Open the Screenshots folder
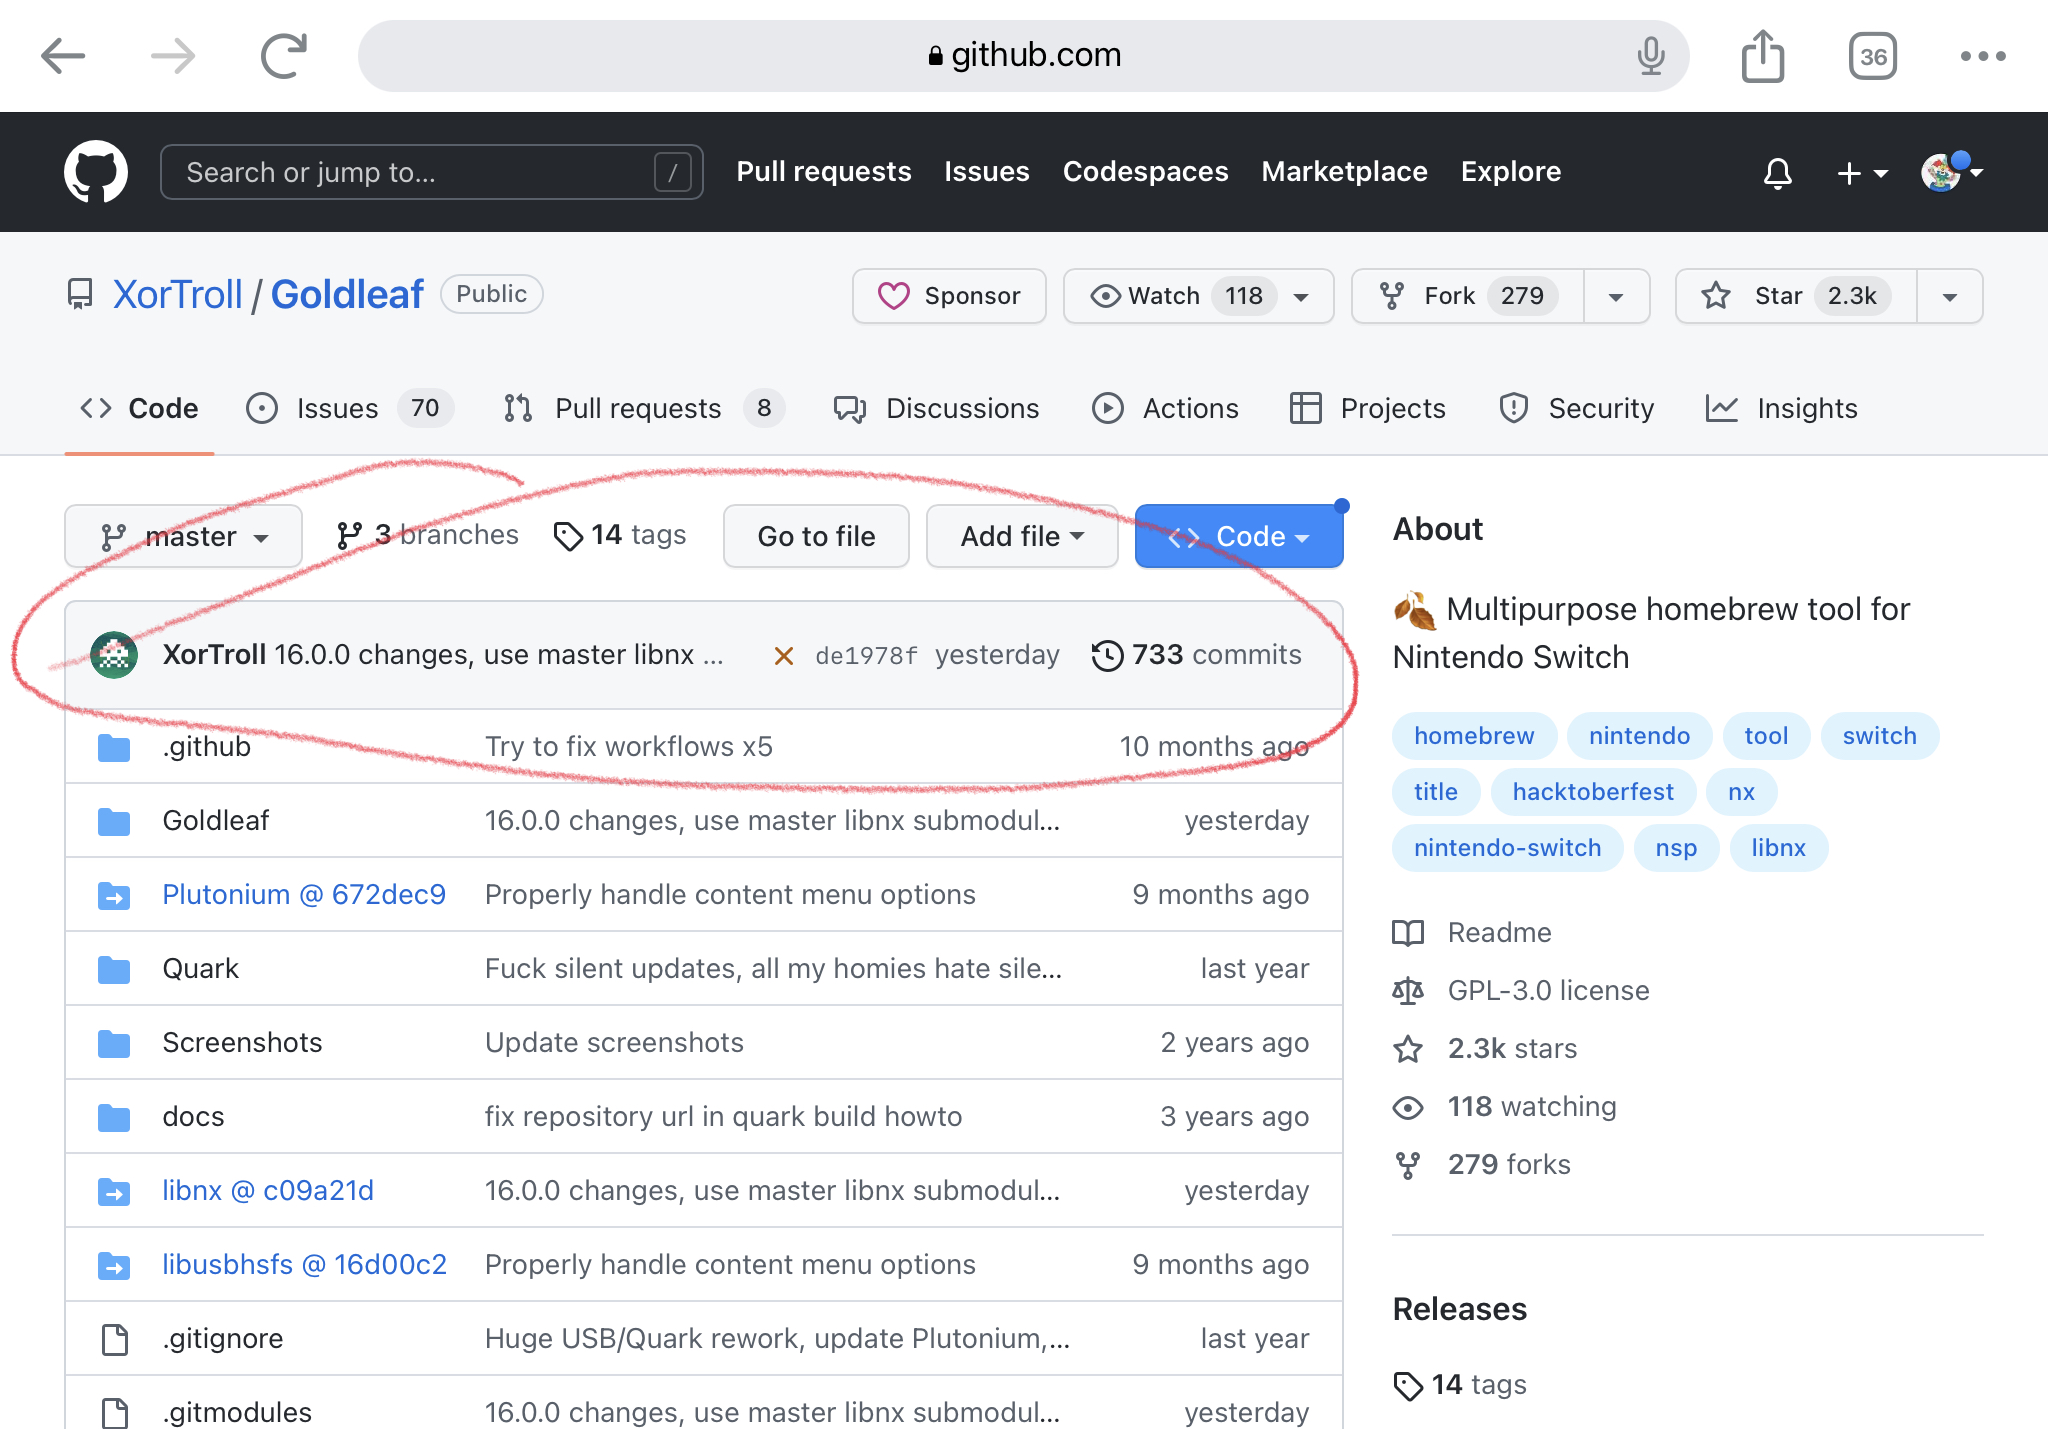 click(x=243, y=1043)
